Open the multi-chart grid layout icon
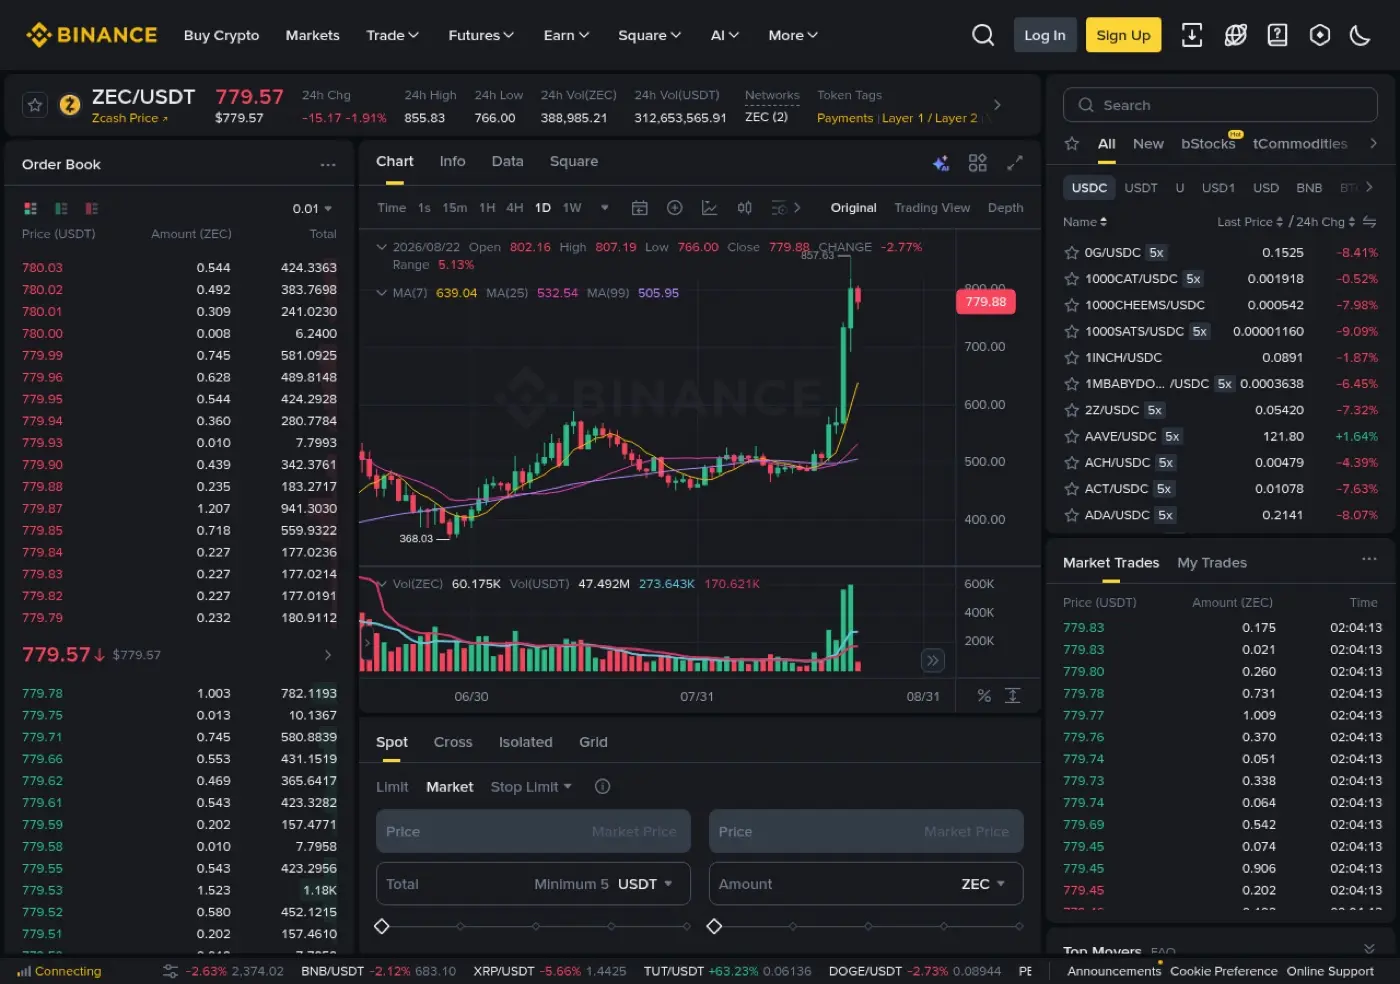Image resolution: width=1400 pixels, height=984 pixels. pos(977,162)
